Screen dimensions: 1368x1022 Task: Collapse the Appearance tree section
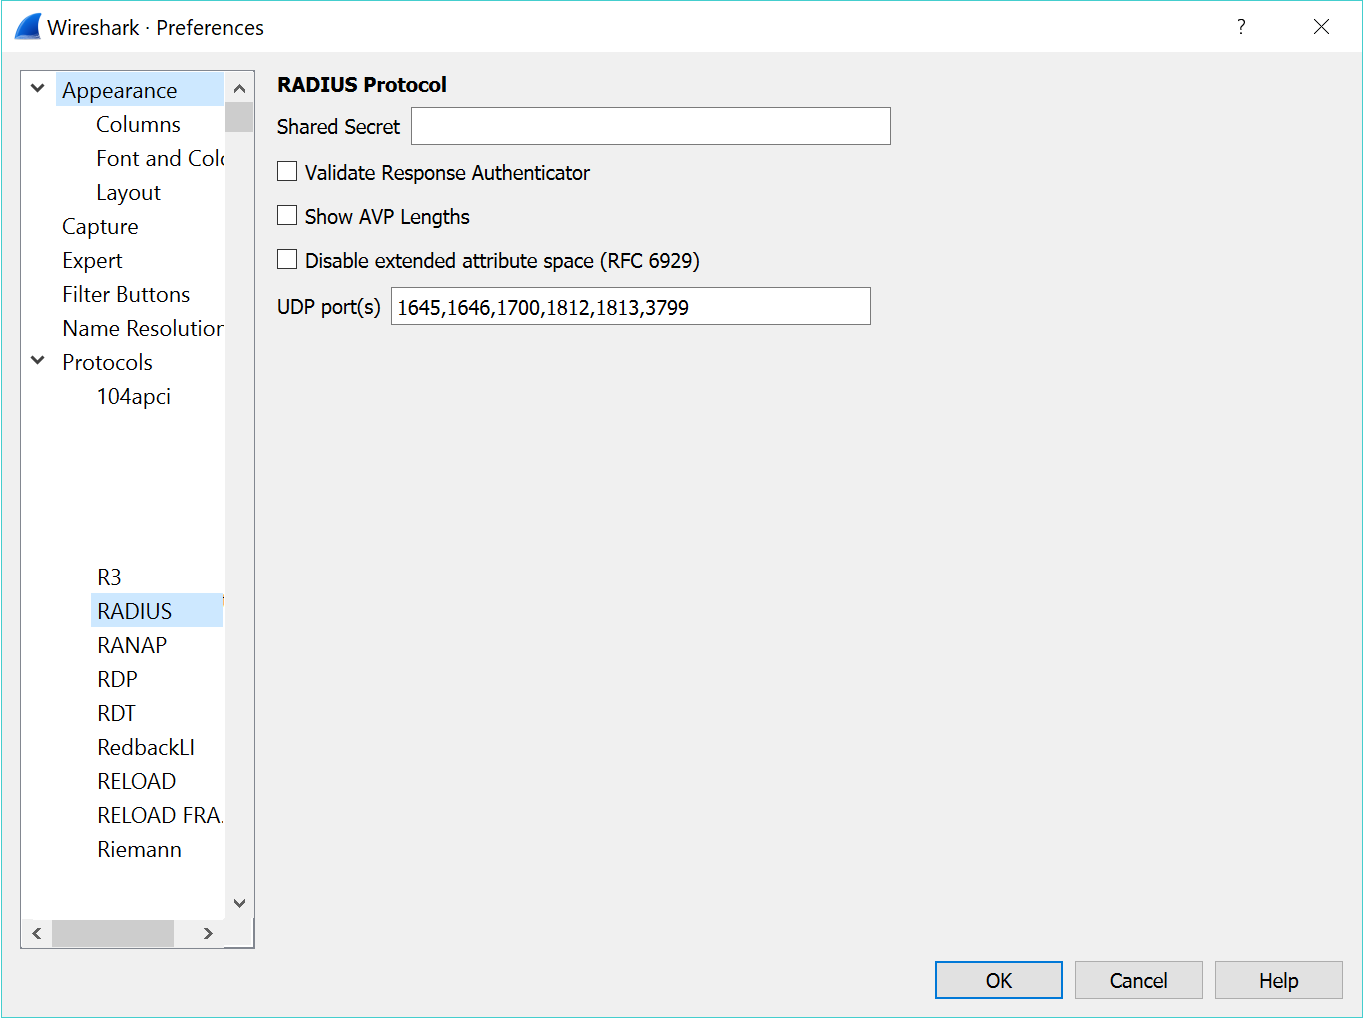[38, 89]
